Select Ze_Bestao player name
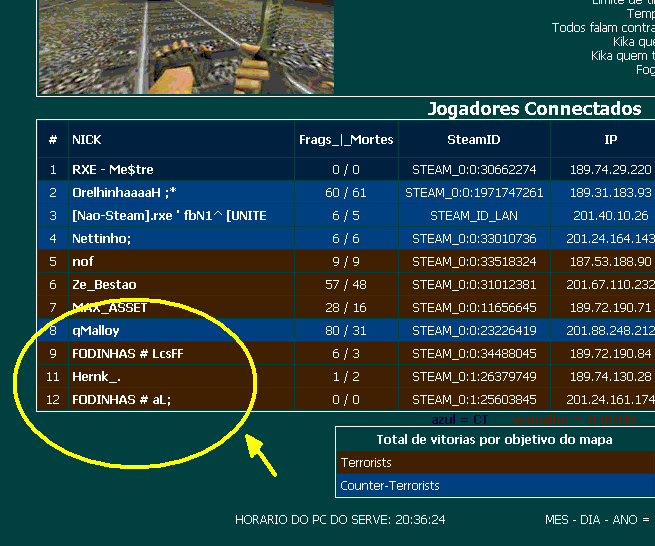 click(104, 284)
